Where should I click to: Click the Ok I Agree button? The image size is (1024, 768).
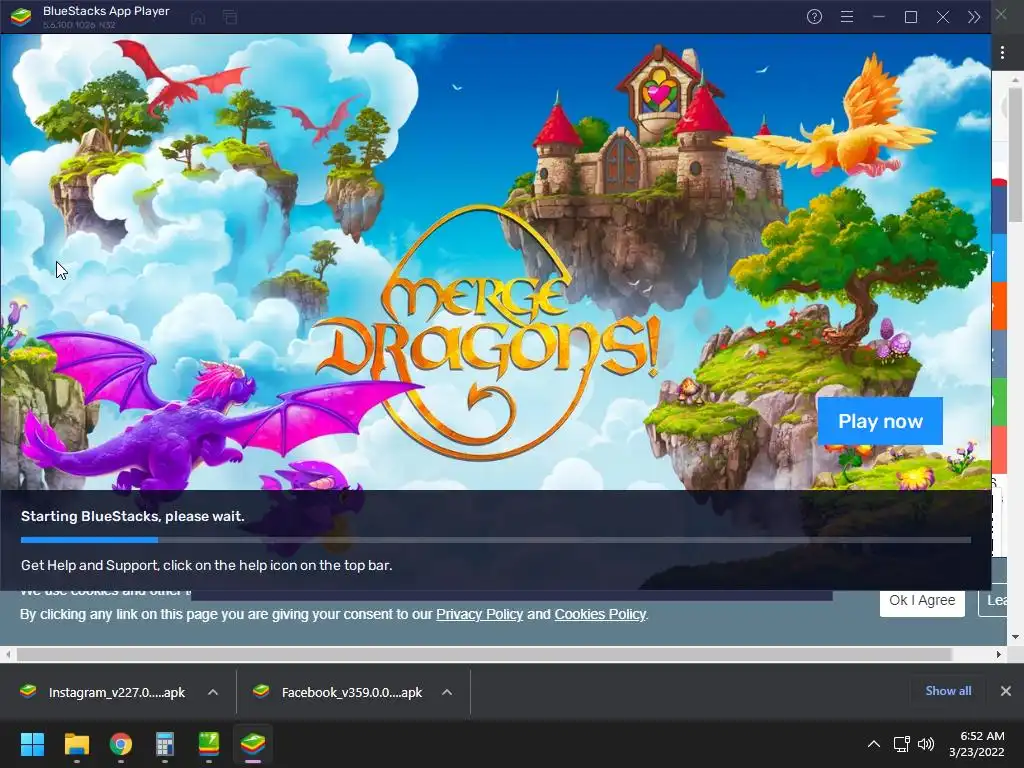(x=922, y=600)
